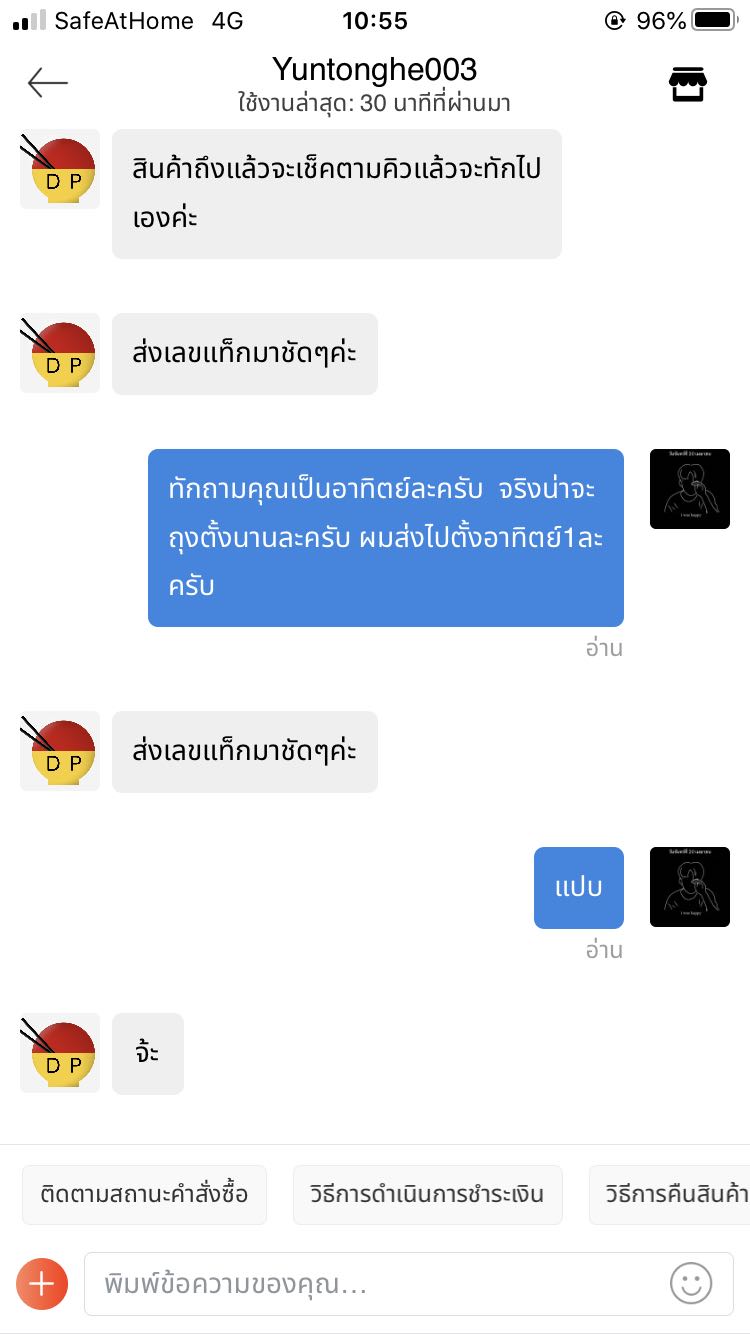This screenshot has width=750, height=1334.
Task: Tap seller avatar beside second ส่งเลขแท็ก message
Action: pos(60,751)
